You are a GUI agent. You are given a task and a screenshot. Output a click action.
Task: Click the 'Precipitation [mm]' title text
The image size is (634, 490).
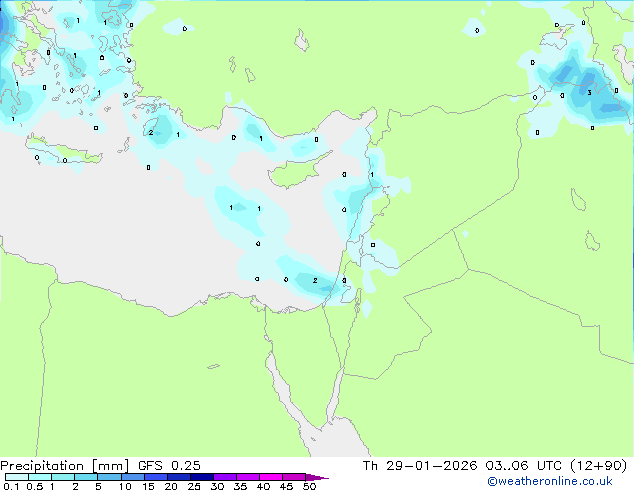(x=65, y=466)
